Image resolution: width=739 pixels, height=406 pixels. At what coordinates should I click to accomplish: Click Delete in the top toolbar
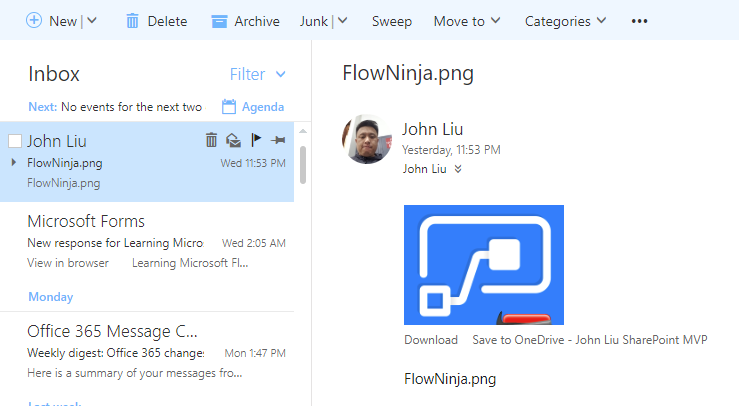(156, 21)
